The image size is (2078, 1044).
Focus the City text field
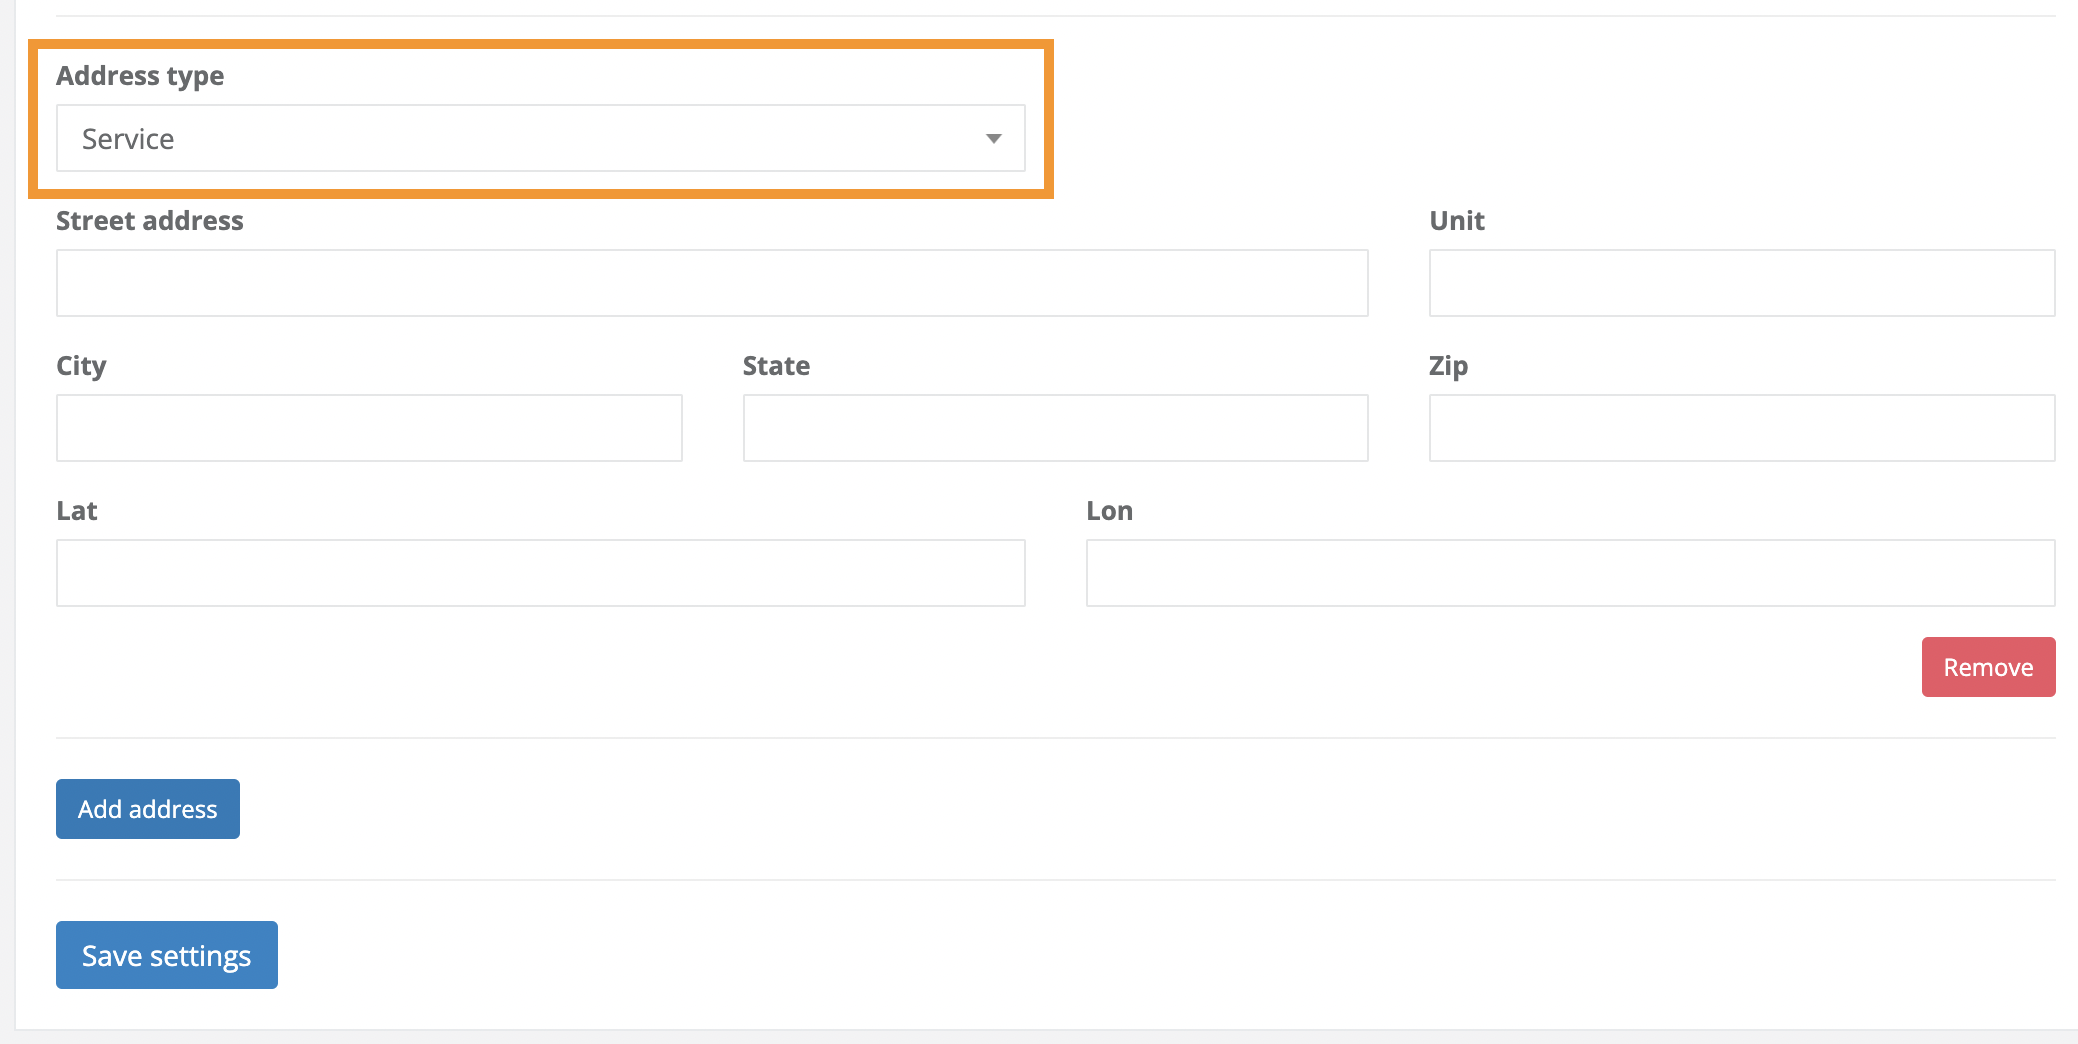tap(368, 428)
